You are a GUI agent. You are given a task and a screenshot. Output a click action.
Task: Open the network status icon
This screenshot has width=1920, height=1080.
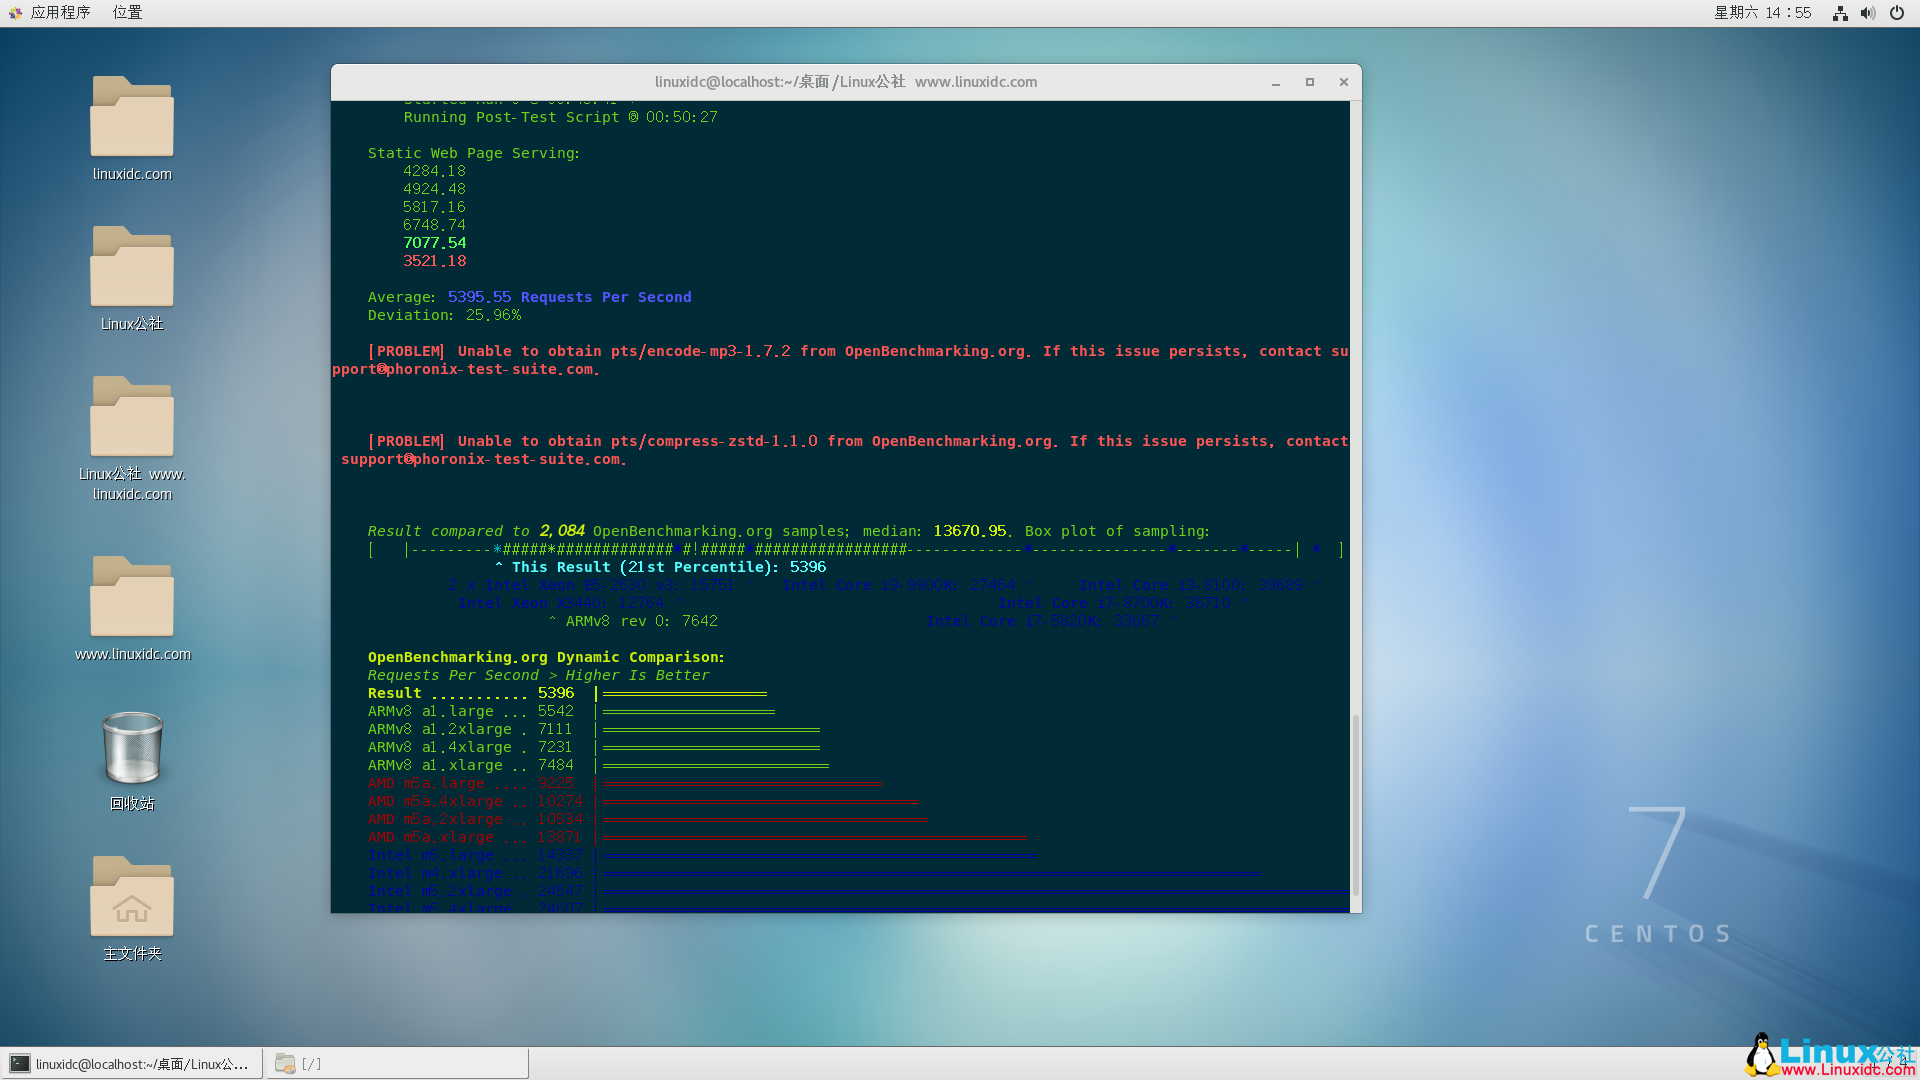click(1839, 13)
